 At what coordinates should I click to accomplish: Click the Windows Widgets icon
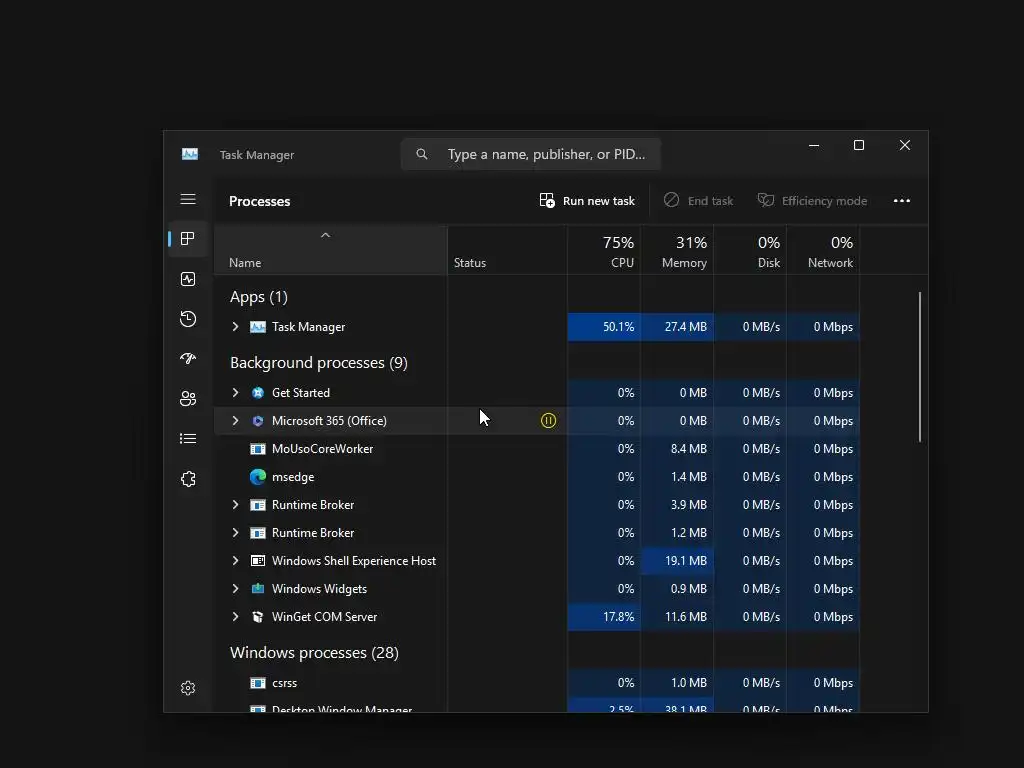coord(258,588)
